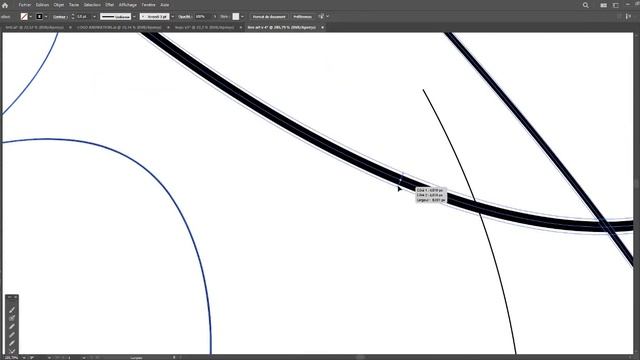Open the Objet menu

[x=59, y=5]
